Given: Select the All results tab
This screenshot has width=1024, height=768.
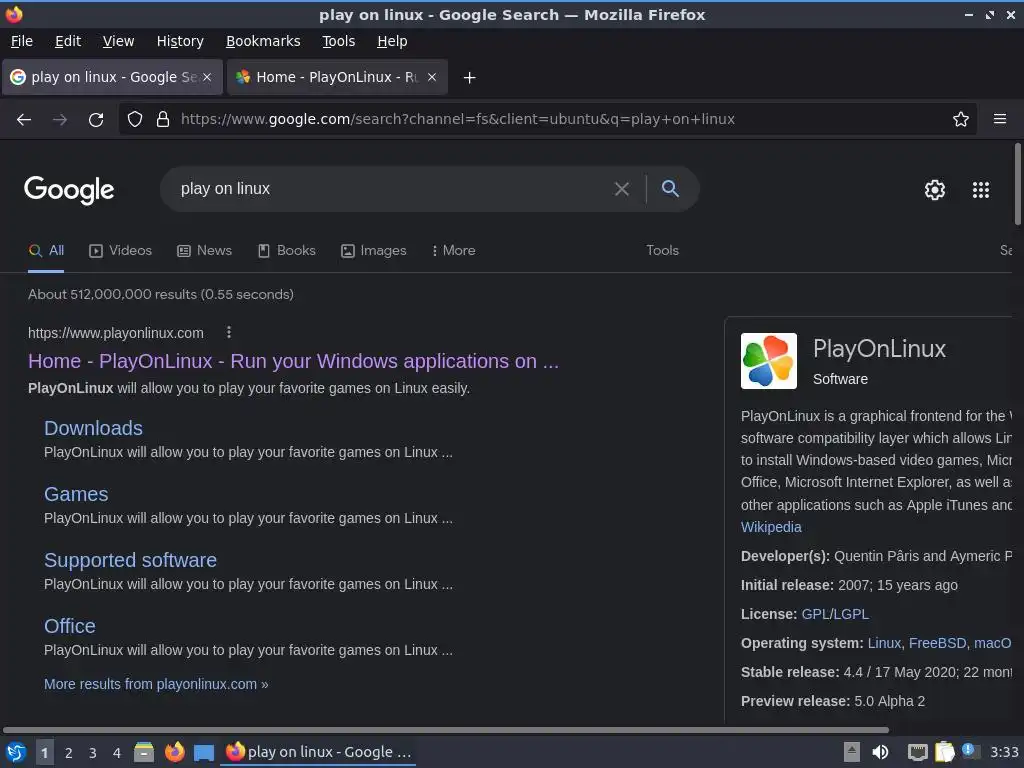Looking at the screenshot, I should (x=46, y=251).
